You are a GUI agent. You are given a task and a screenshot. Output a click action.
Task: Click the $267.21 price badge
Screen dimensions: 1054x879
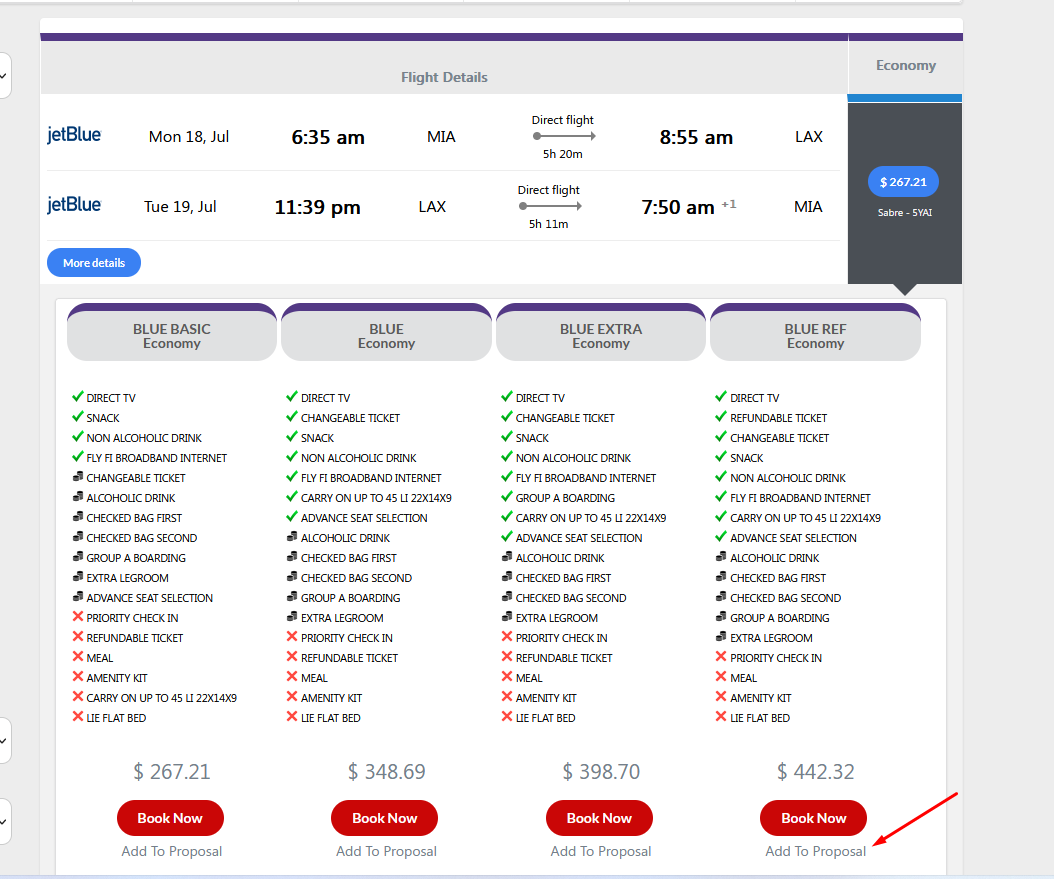tap(903, 181)
